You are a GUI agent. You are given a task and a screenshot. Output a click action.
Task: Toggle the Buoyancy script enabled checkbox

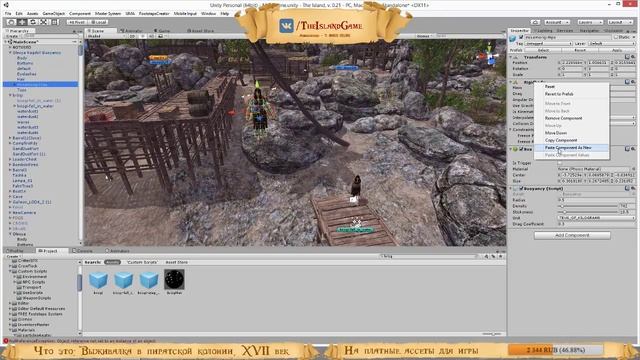521,189
